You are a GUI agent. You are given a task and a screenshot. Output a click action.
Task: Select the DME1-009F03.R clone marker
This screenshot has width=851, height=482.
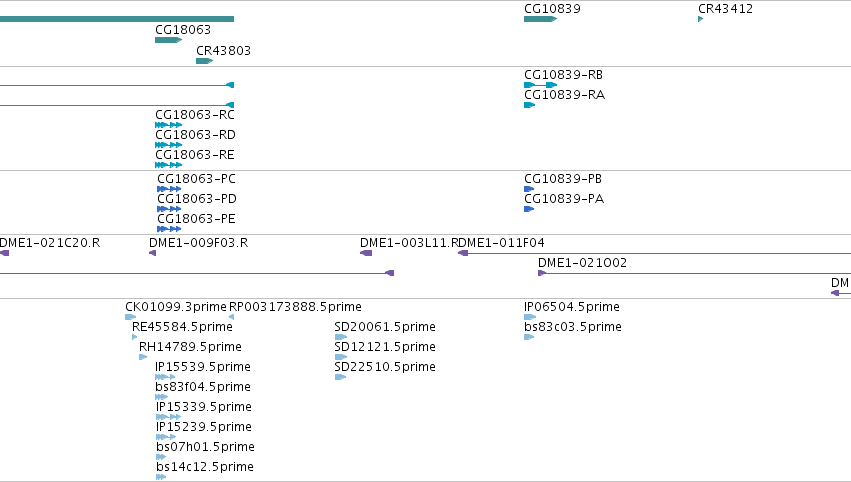click(x=153, y=253)
